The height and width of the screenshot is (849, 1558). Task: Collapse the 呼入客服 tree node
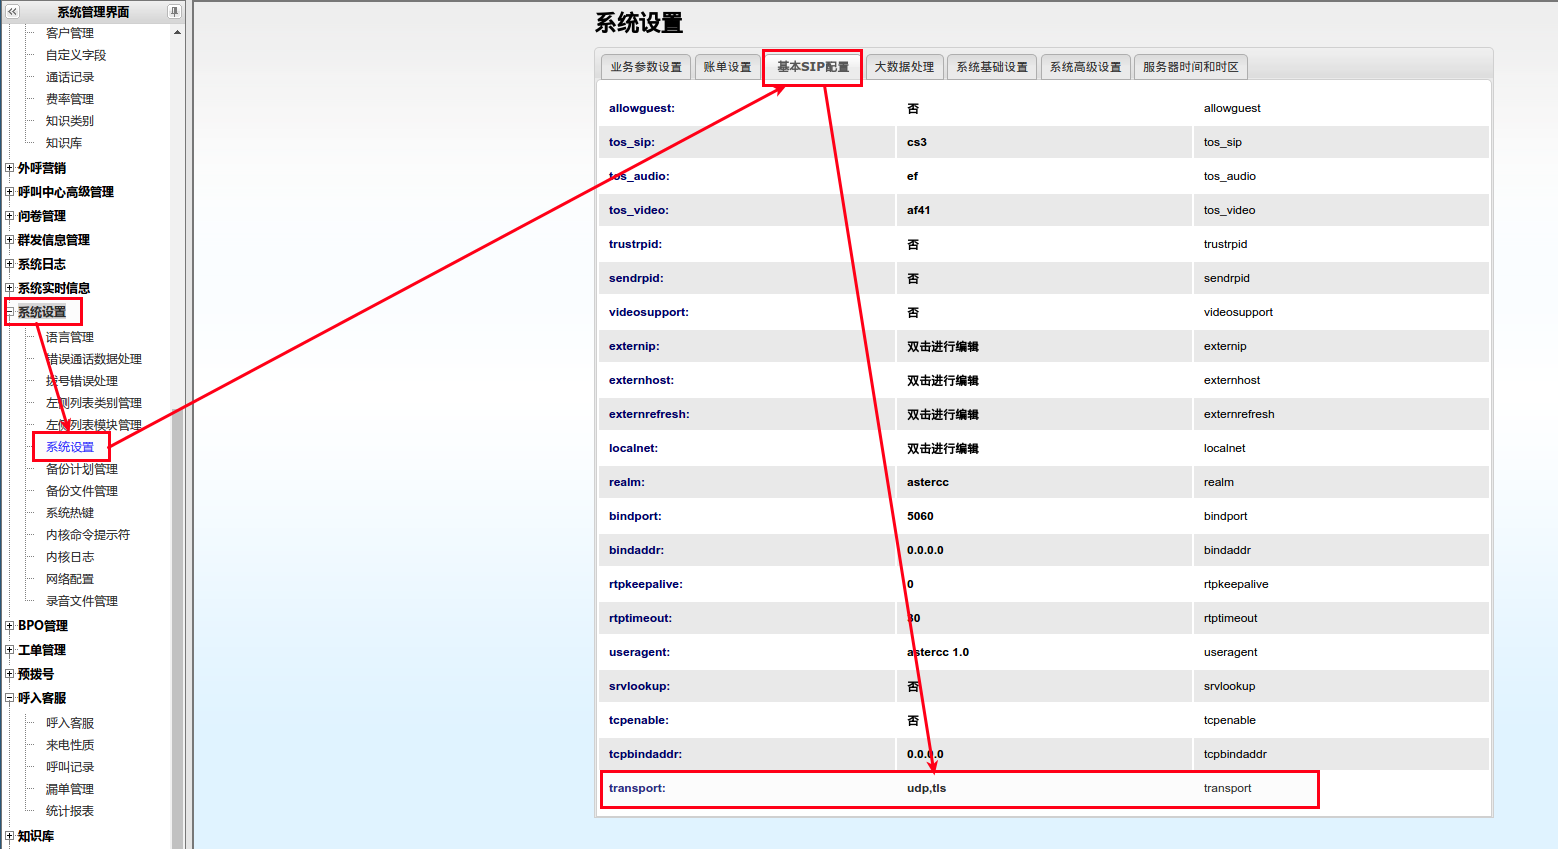(9, 698)
